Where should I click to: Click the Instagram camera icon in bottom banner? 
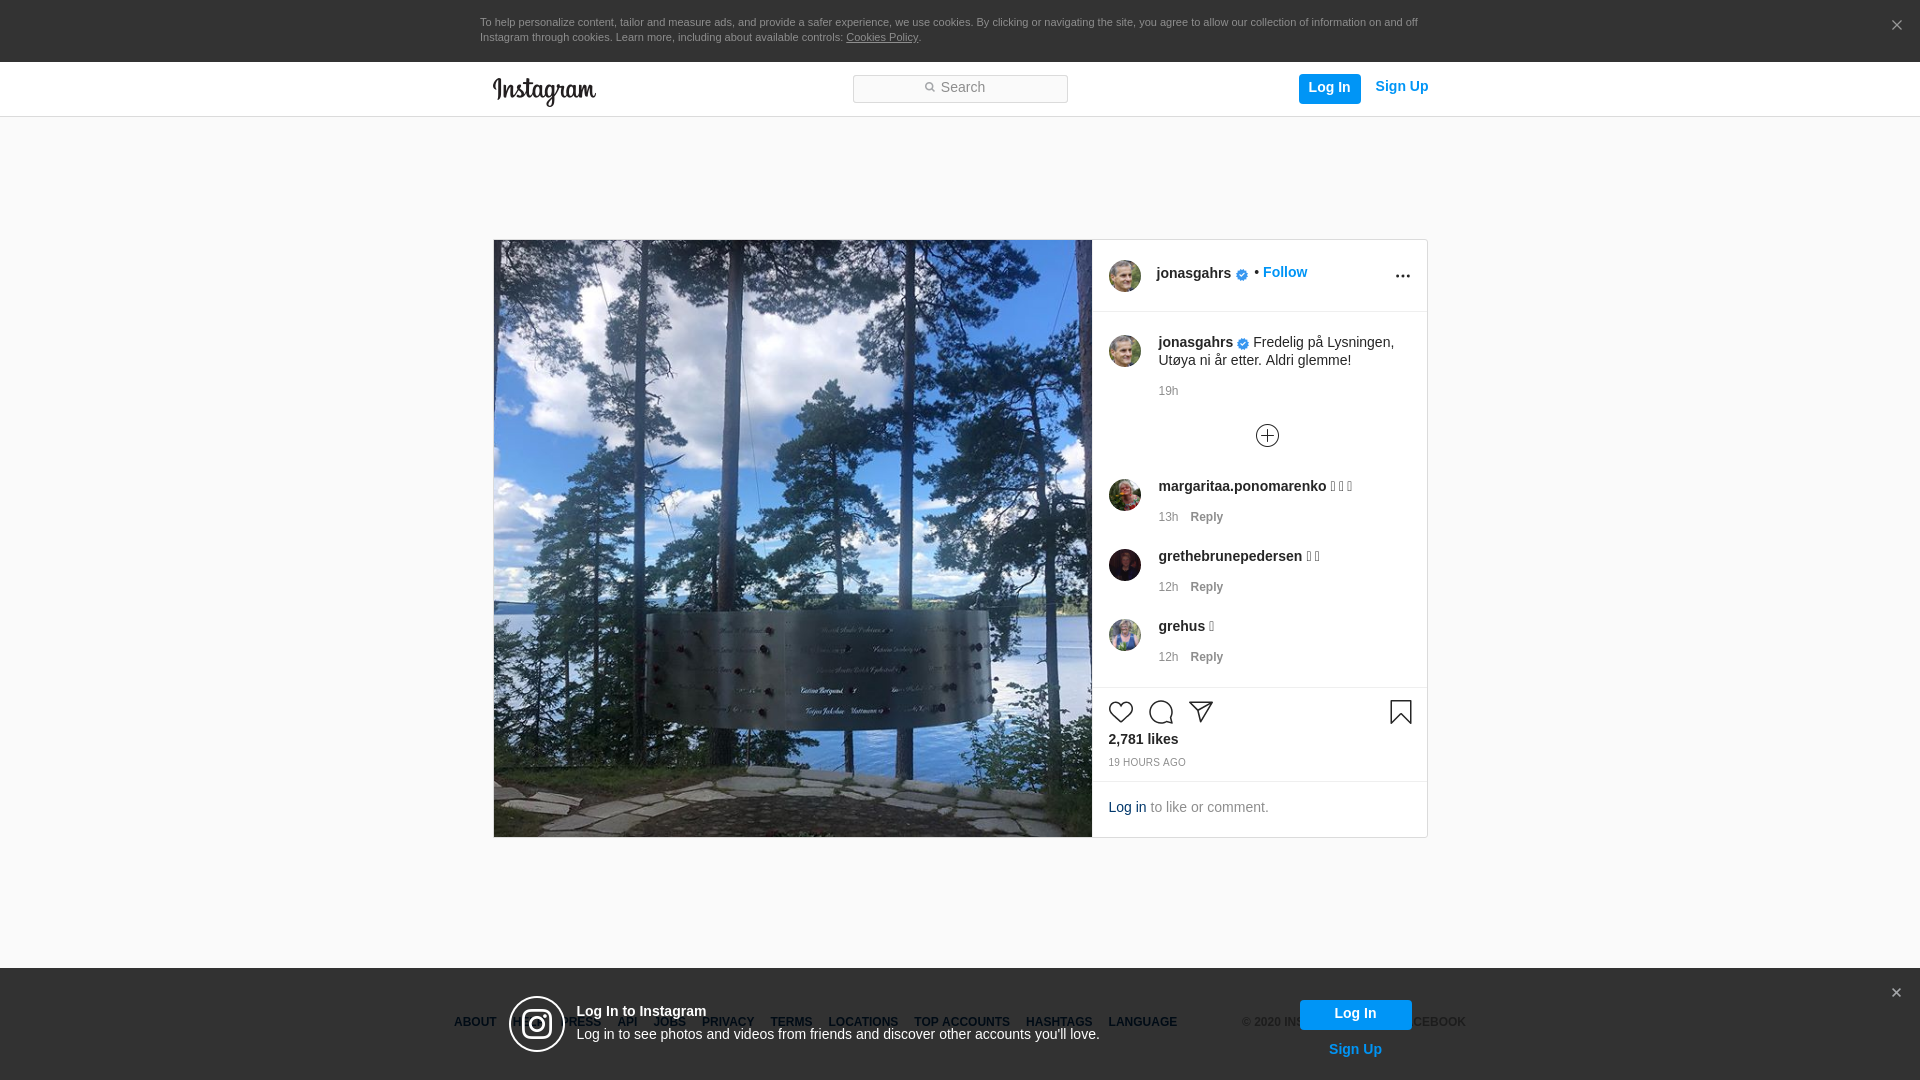click(x=537, y=1024)
